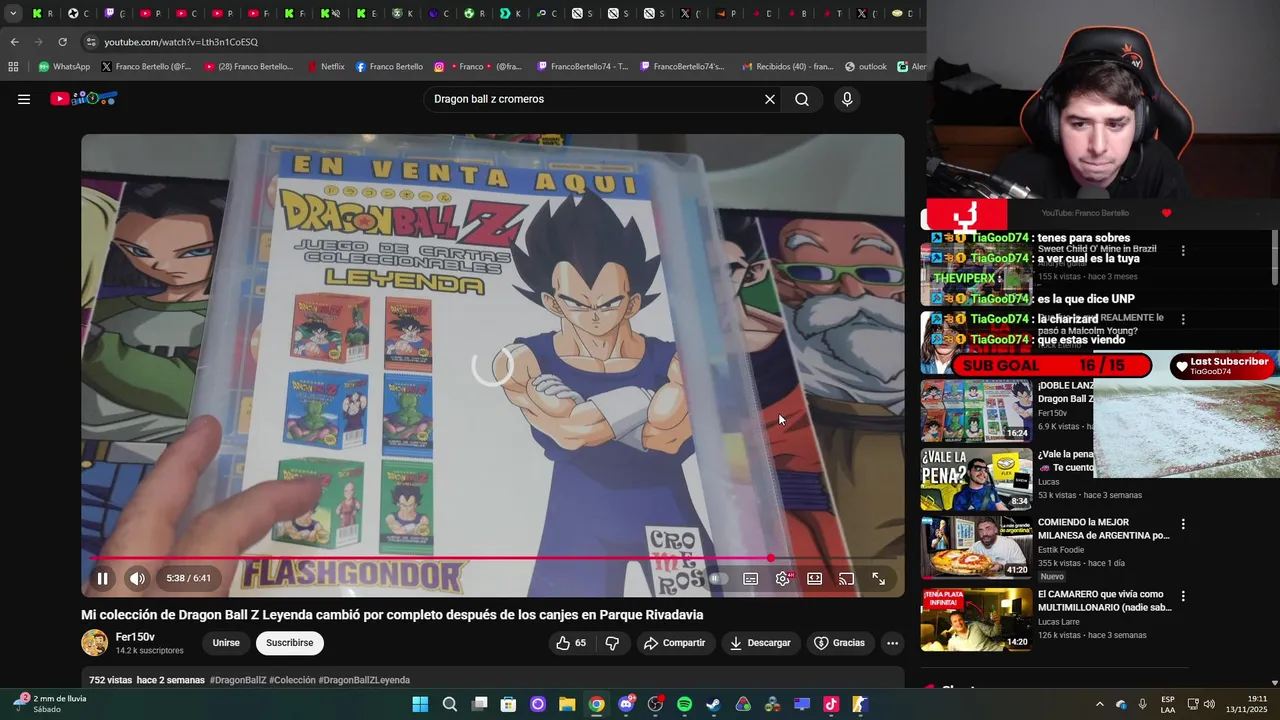
Task: Open the YouTube hamburger guide menu
Action: (x=24, y=99)
